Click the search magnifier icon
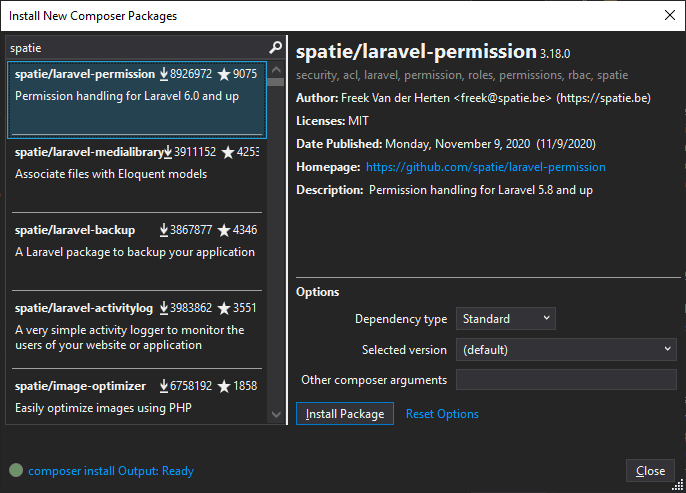The width and height of the screenshot is (686, 493). (x=275, y=47)
